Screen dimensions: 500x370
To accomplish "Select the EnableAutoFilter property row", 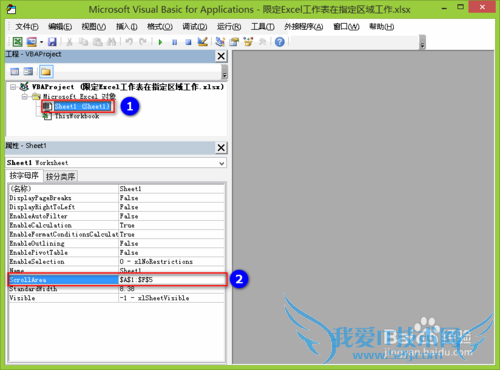I will tap(117, 216).
